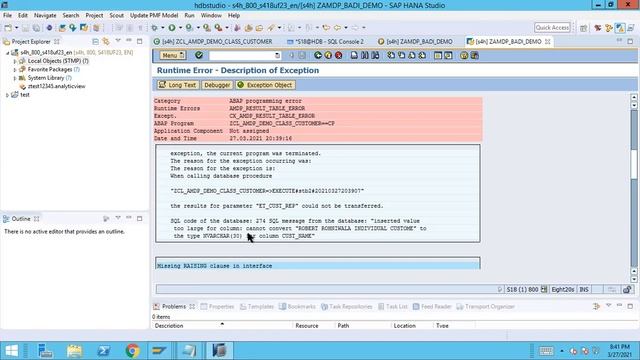The image size is (640, 360).
Task: Open the Update PMF Model menu
Action: click(154, 15)
